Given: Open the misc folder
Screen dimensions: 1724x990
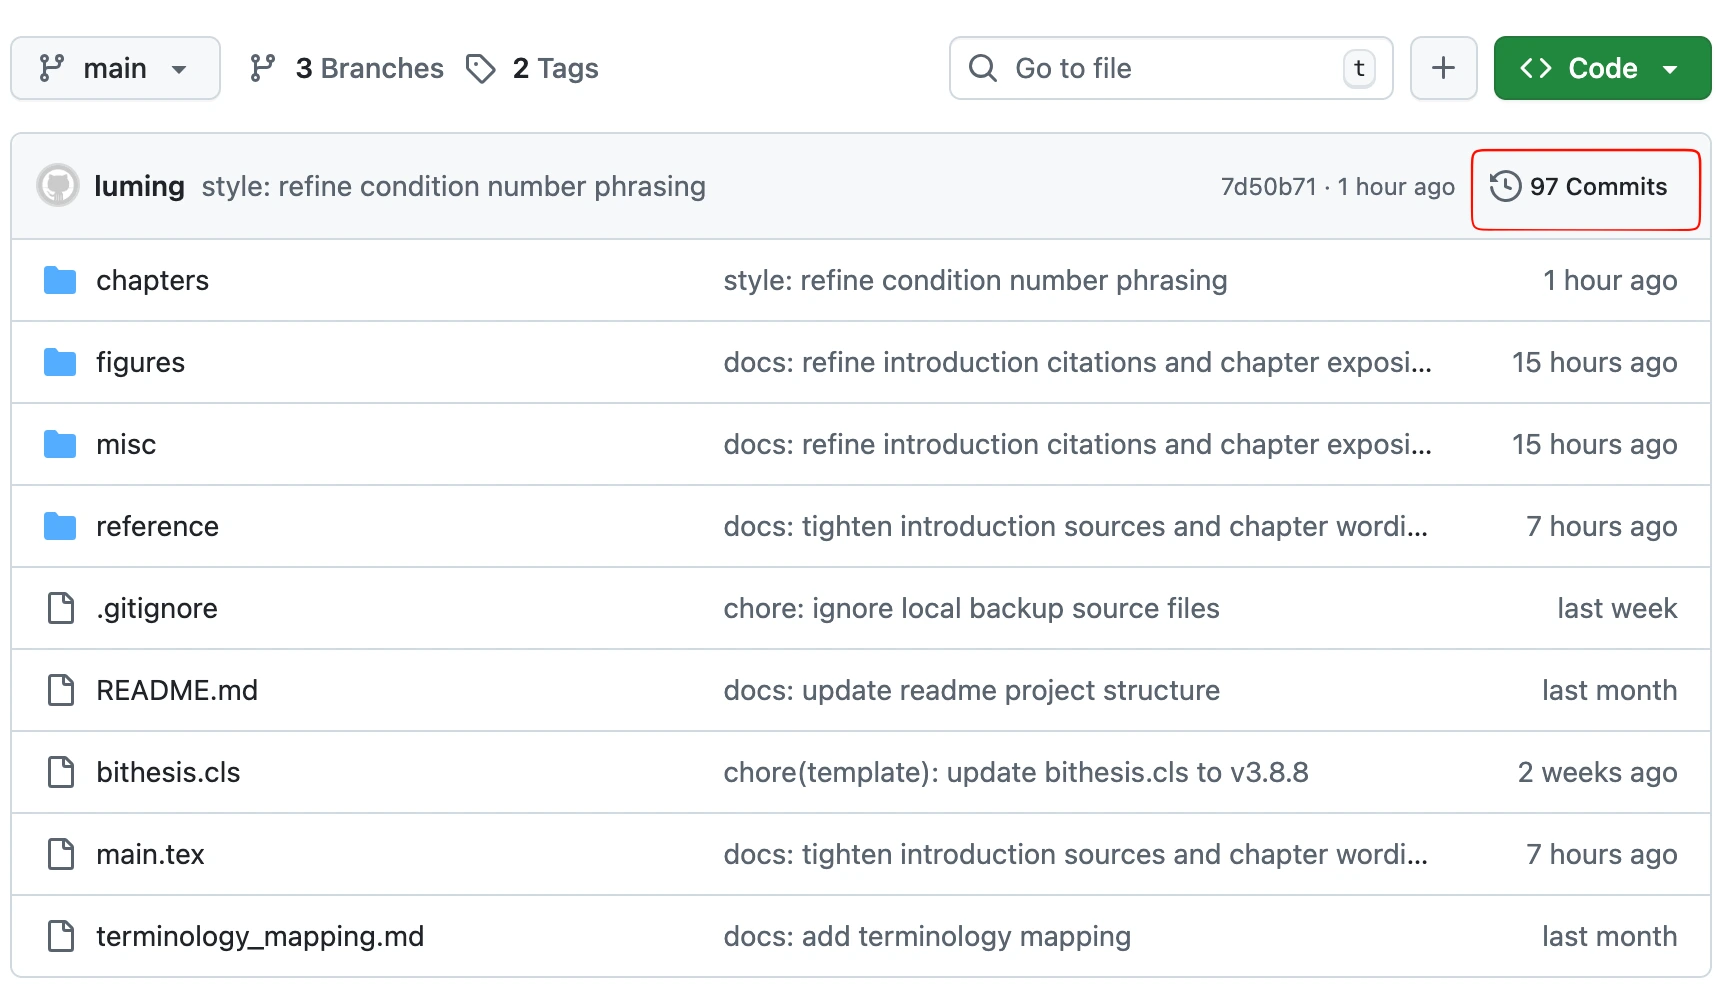Looking at the screenshot, I should [126, 444].
